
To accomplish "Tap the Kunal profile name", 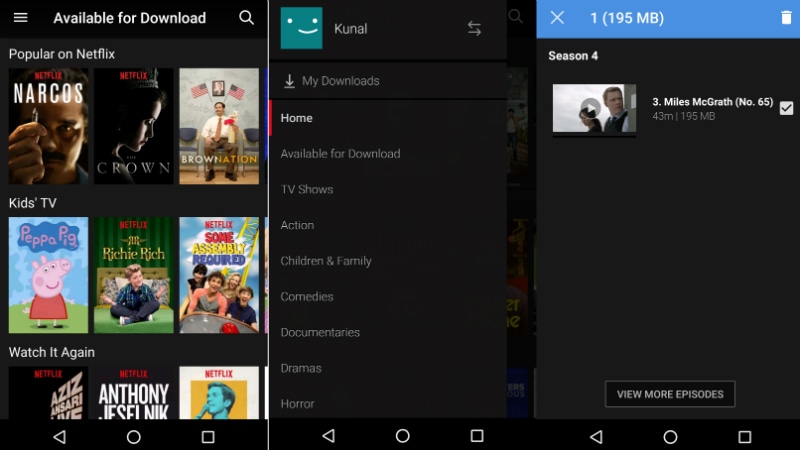I will 351,29.
